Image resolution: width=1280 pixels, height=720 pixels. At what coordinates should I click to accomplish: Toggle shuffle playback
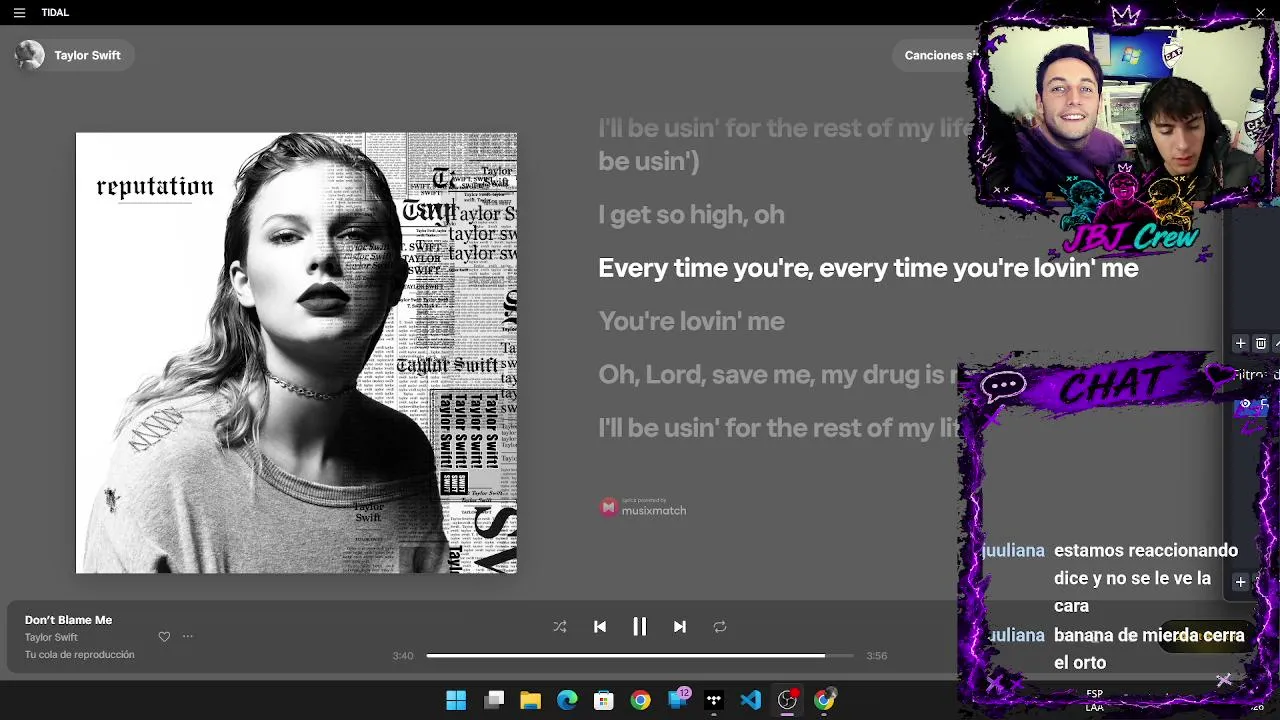[560, 627]
